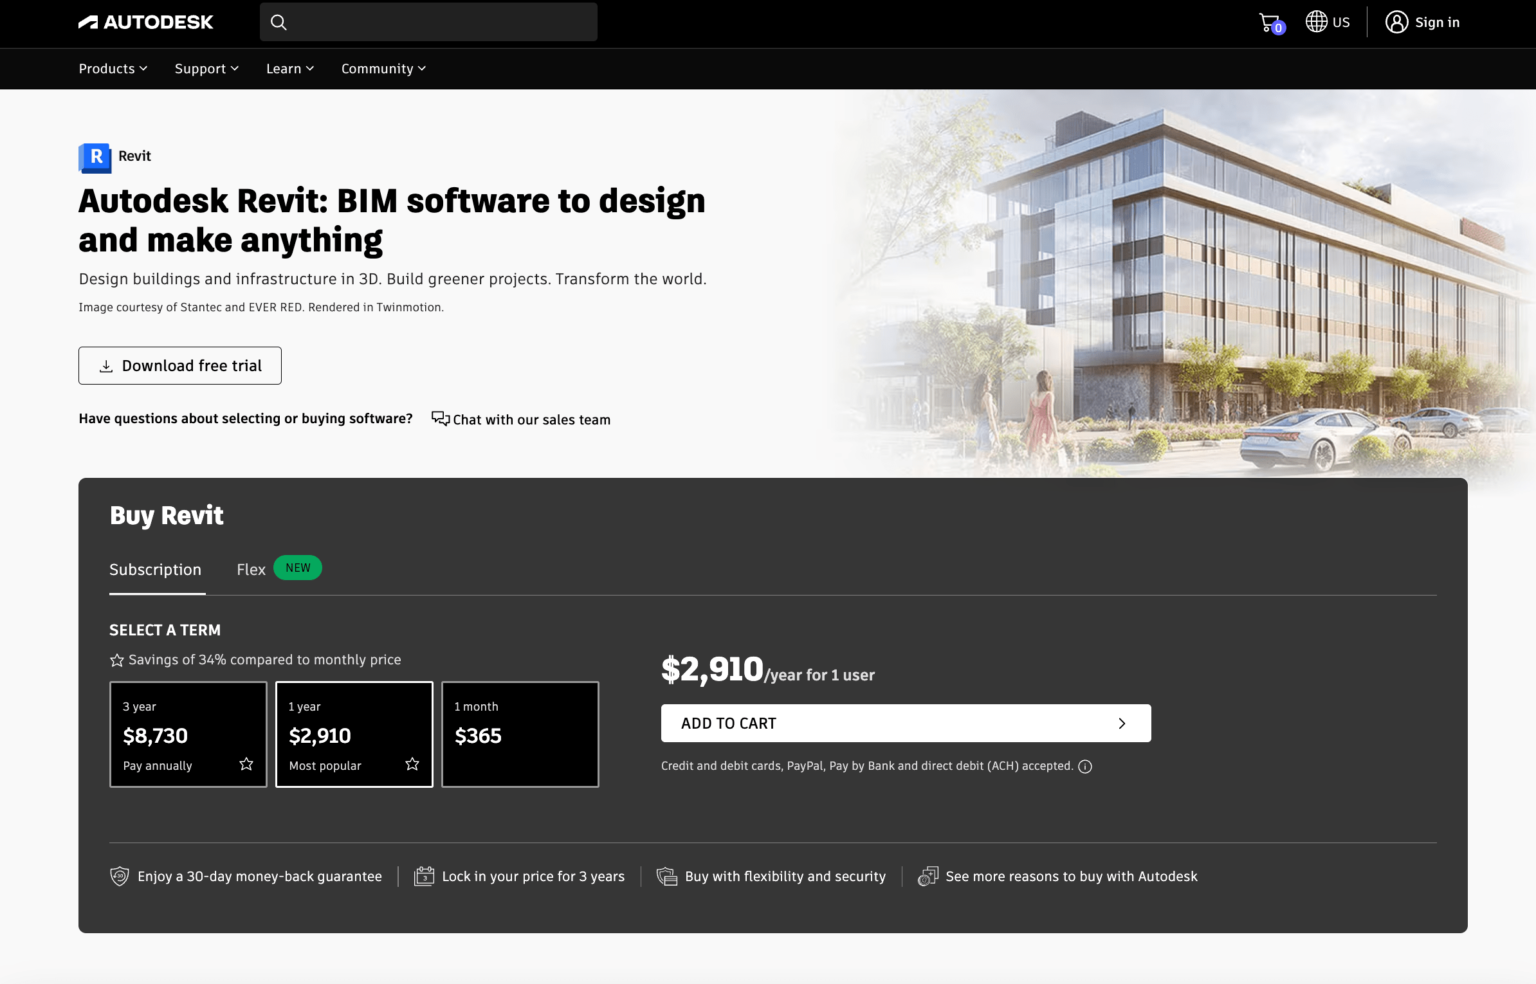
Task: Click the lock-in price calendar icon
Action: (423, 875)
